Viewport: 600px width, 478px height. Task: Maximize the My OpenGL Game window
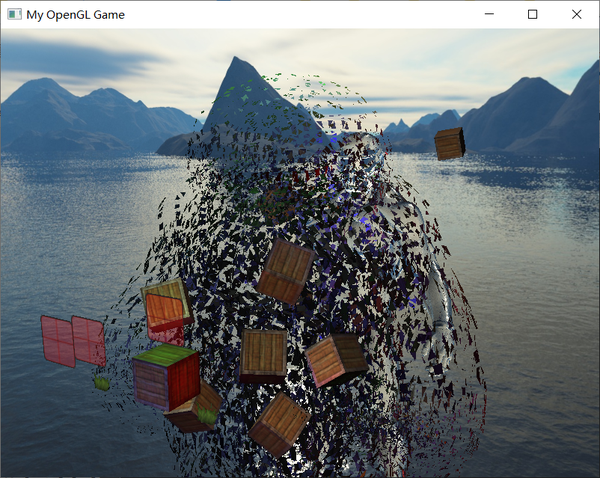pos(532,14)
